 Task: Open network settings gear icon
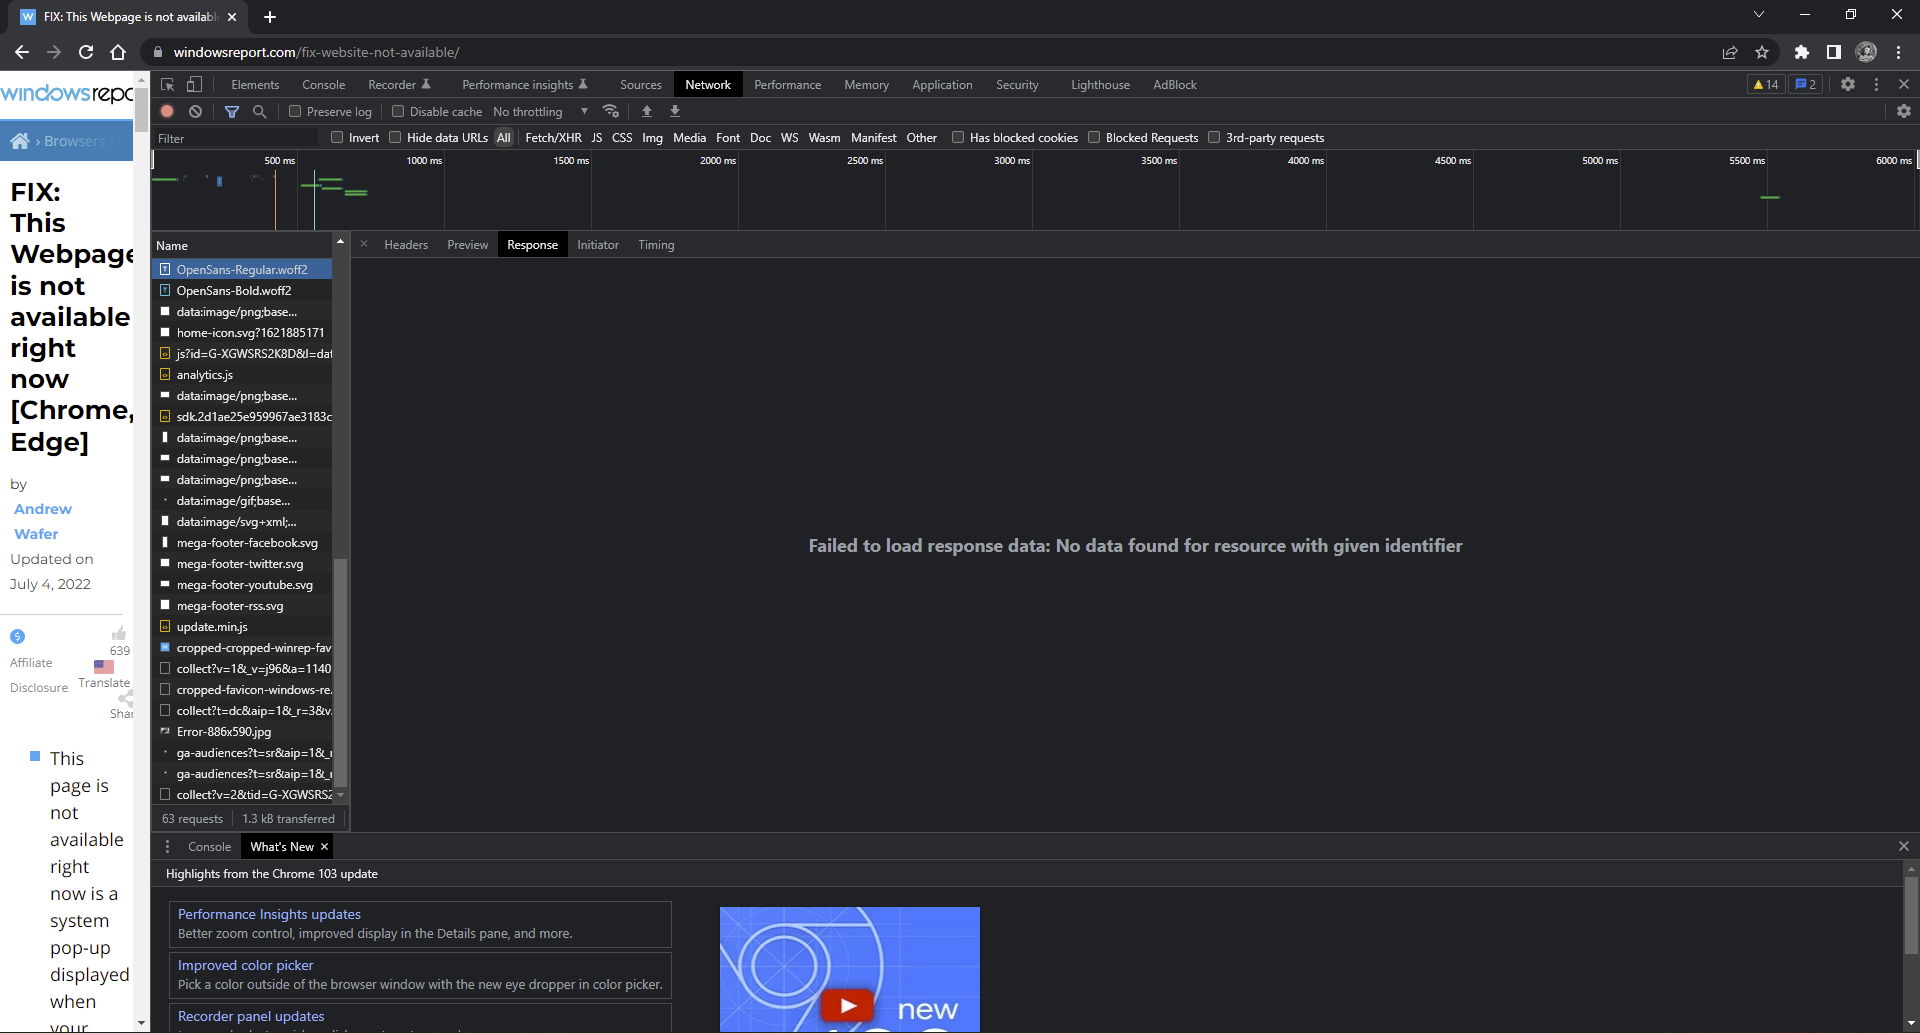click(1904, 112)
